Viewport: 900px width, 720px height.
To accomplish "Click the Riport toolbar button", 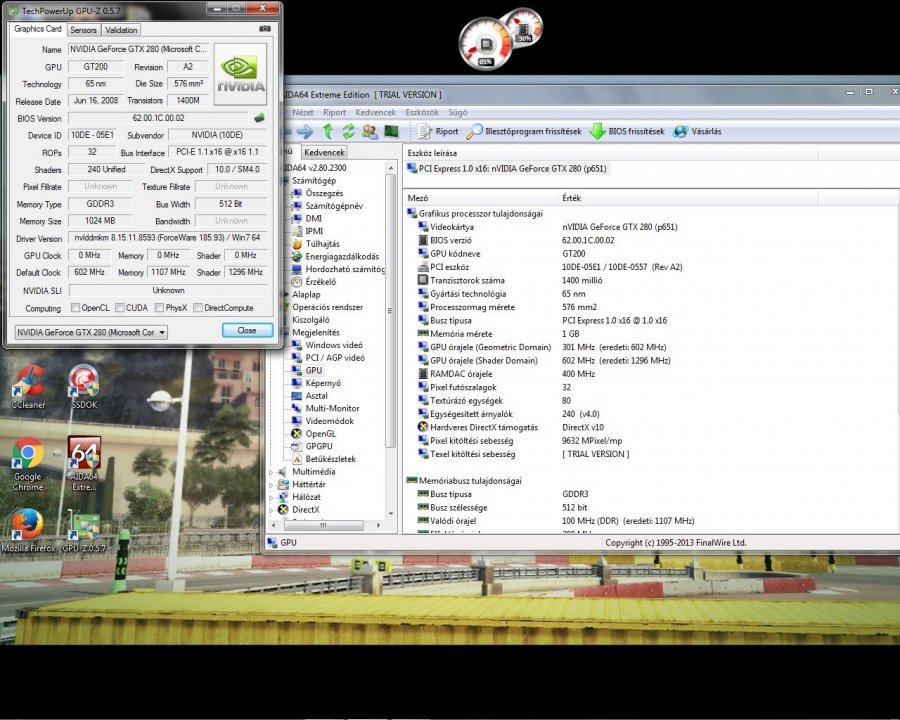I will click(438, 131).
